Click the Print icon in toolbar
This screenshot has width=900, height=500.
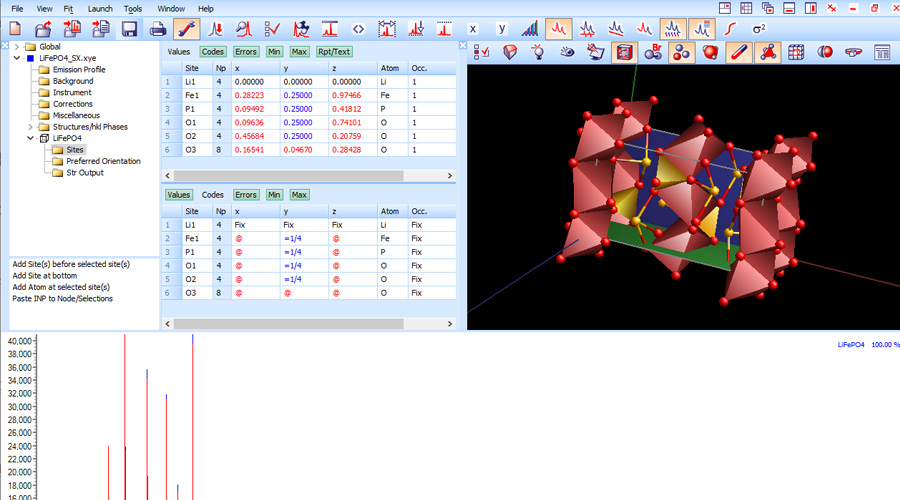tap(158, 28)
